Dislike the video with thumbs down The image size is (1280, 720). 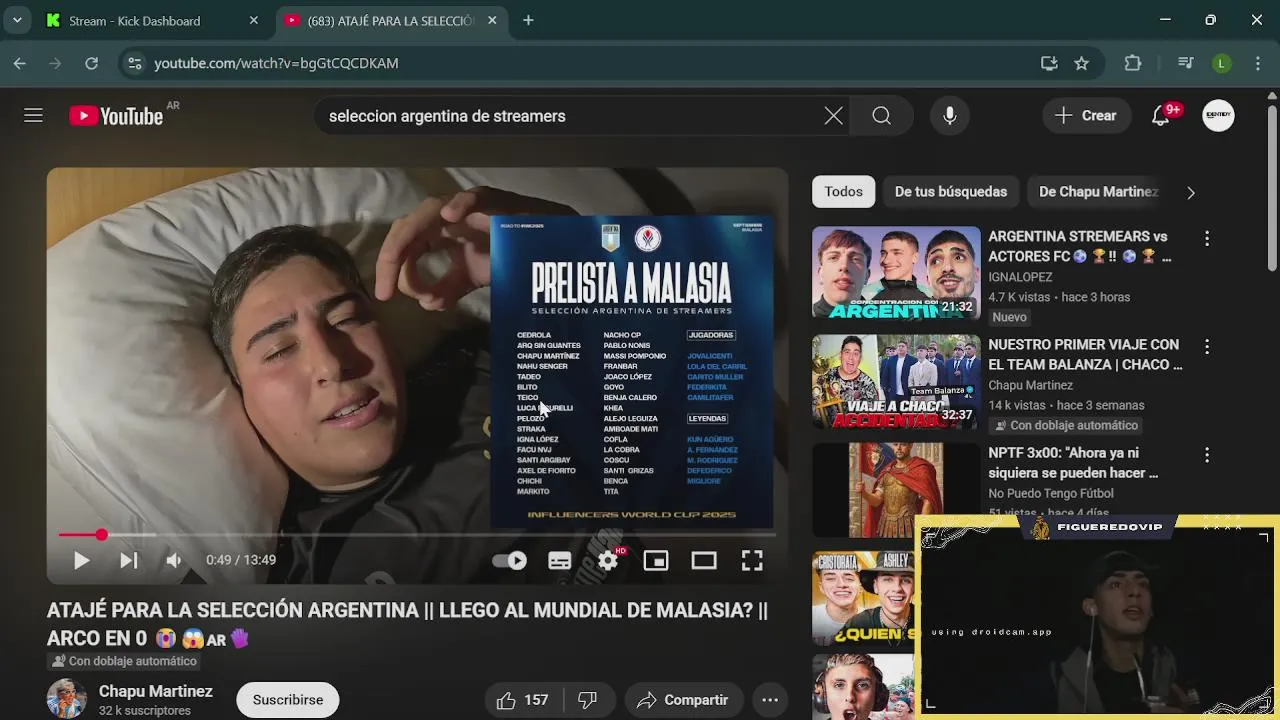click(588, 700)
